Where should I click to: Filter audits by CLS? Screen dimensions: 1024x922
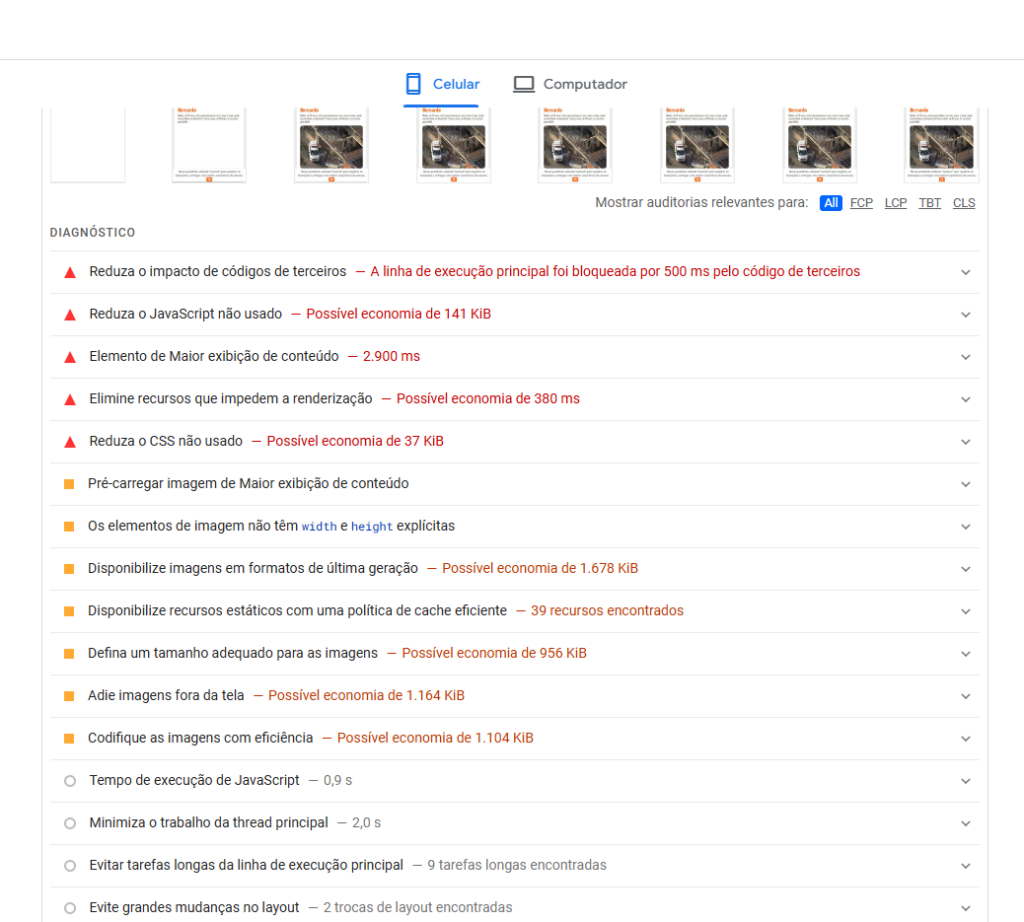click(964, 203)
